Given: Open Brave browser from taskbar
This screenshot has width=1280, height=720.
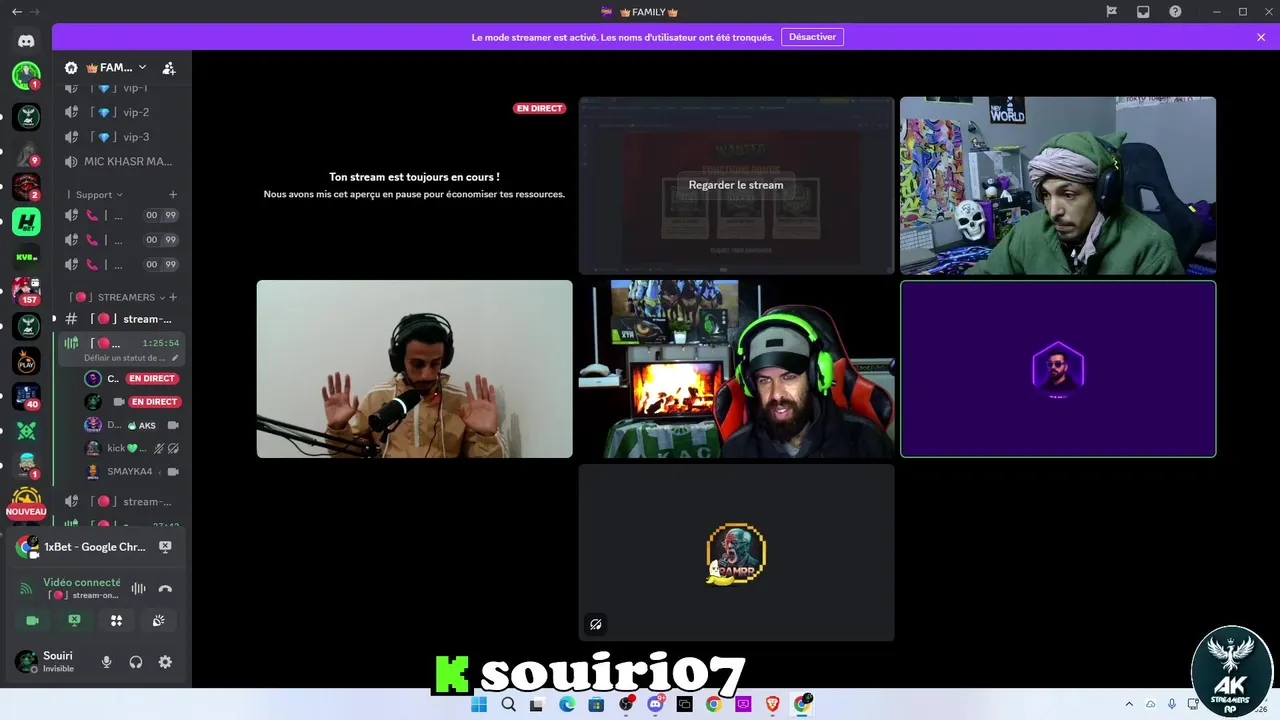Looking at the screenshot, I should click(772, 704).
